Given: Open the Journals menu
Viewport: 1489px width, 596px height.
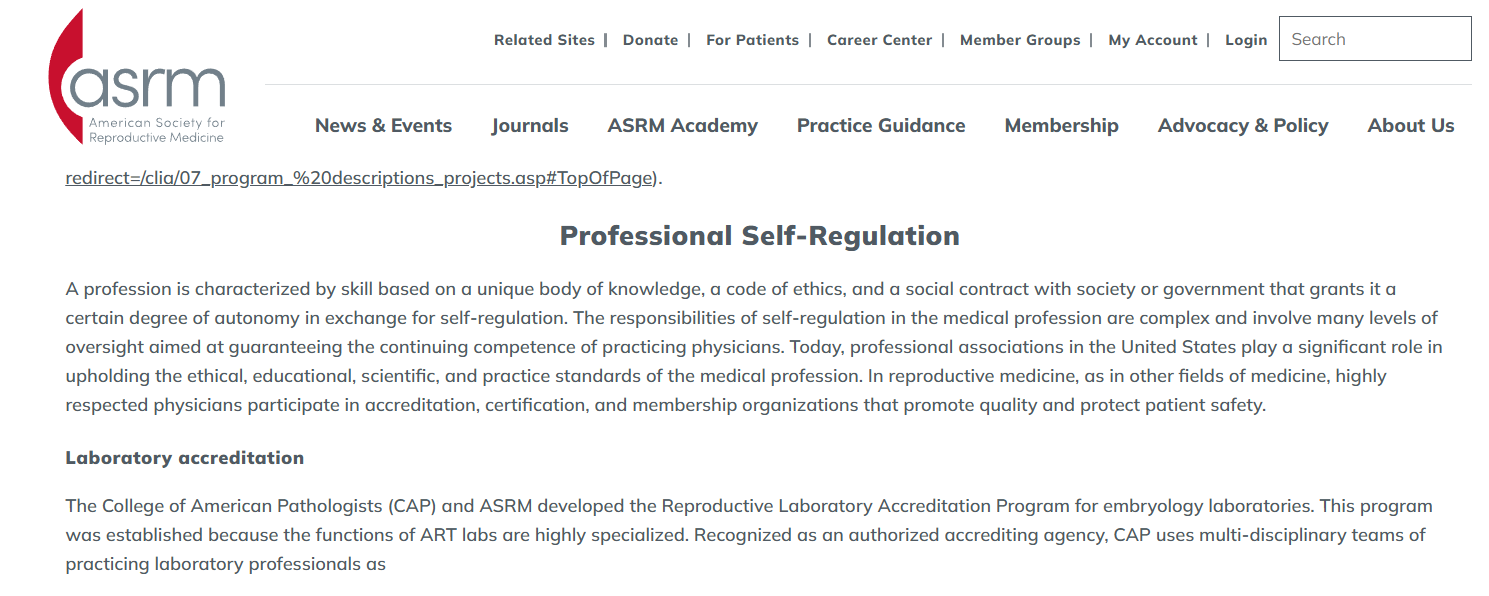Looking at the screenshot, I should point(530,126).
